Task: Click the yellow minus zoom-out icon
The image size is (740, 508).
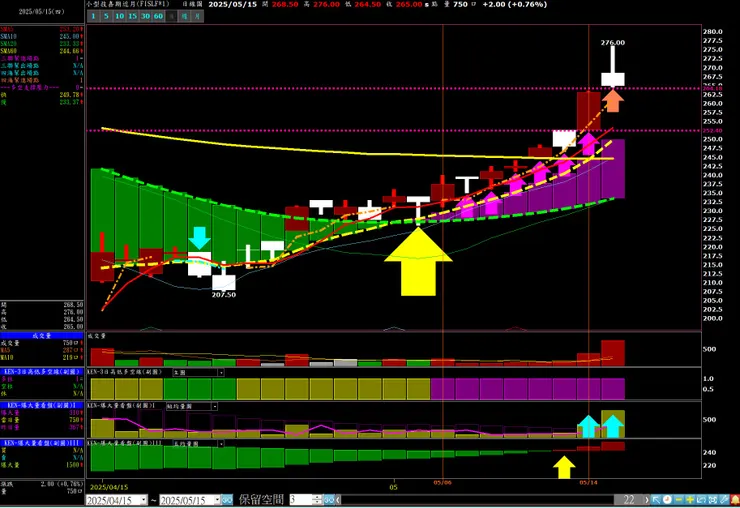Action: [679, 500]
